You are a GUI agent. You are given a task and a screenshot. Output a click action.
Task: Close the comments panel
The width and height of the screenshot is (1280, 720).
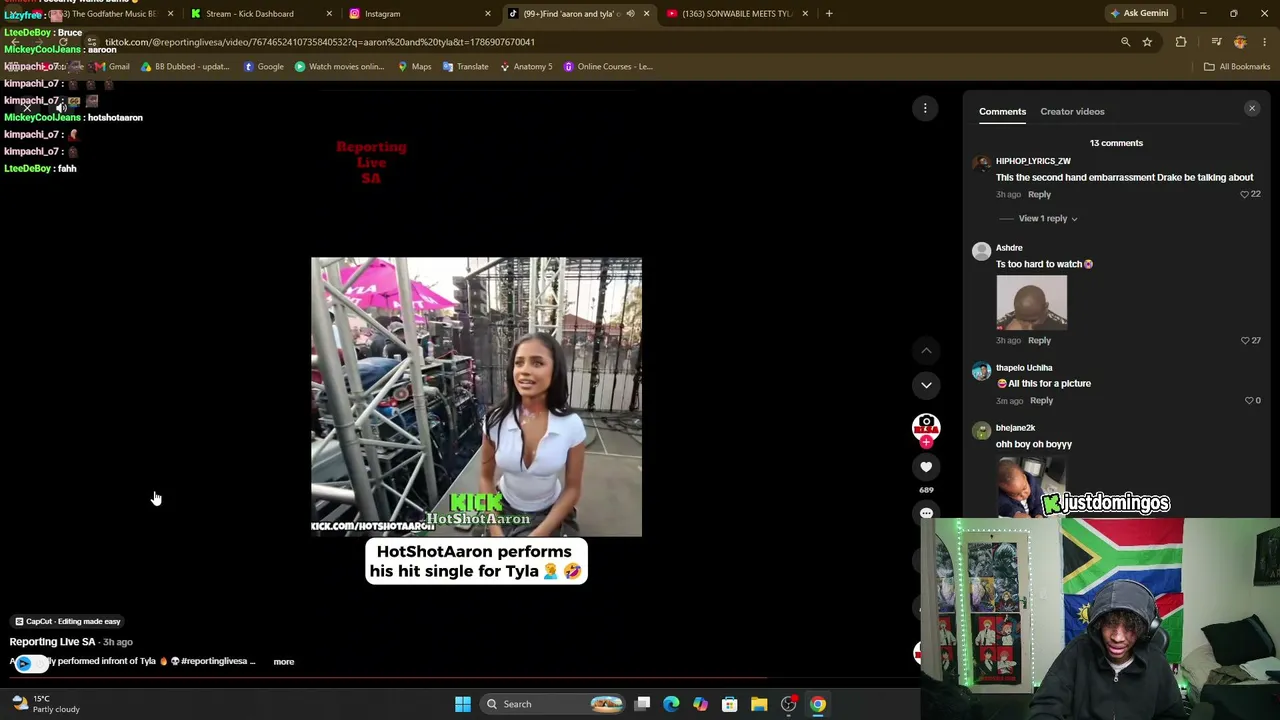[1252, 108]
